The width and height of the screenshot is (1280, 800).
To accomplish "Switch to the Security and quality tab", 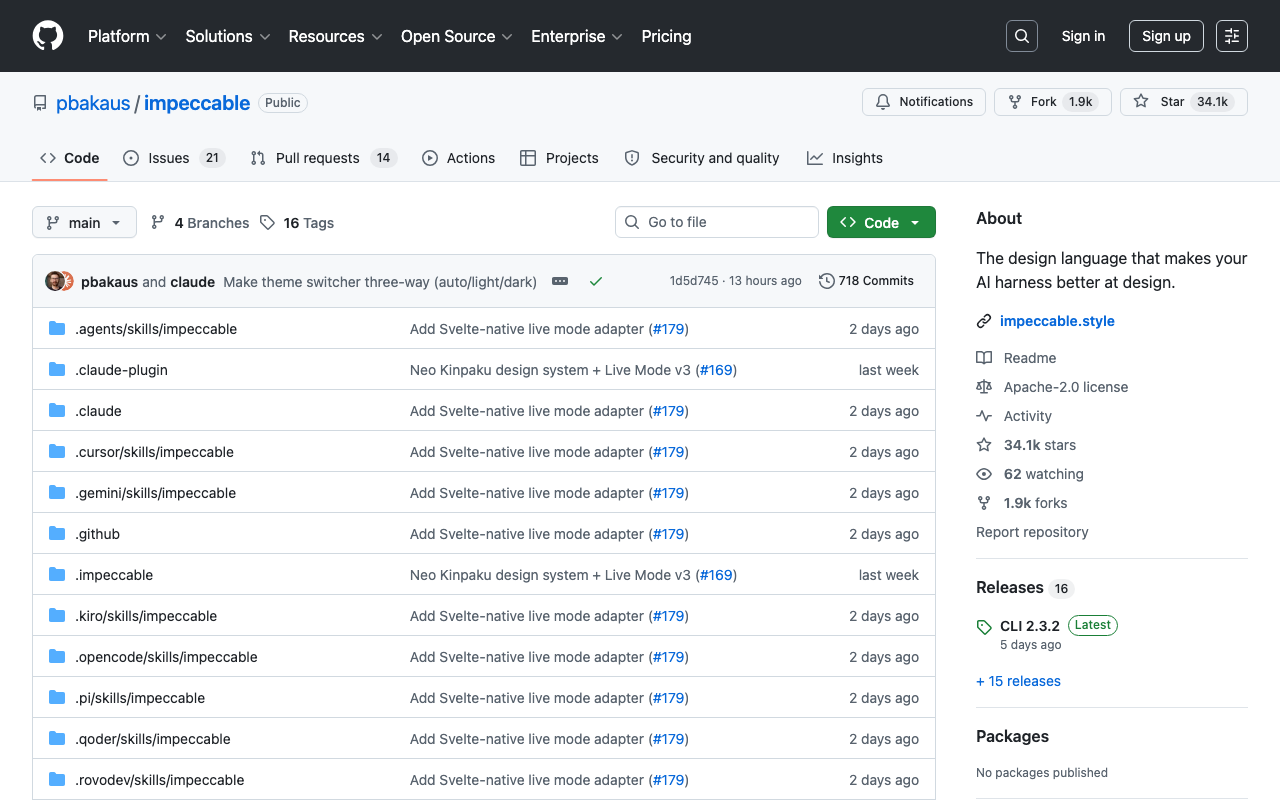I will 702,158.
